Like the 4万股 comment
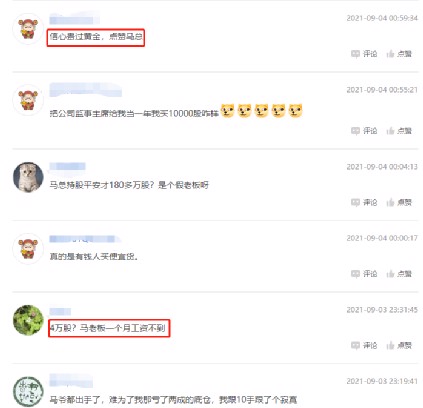 coord(399,345)
